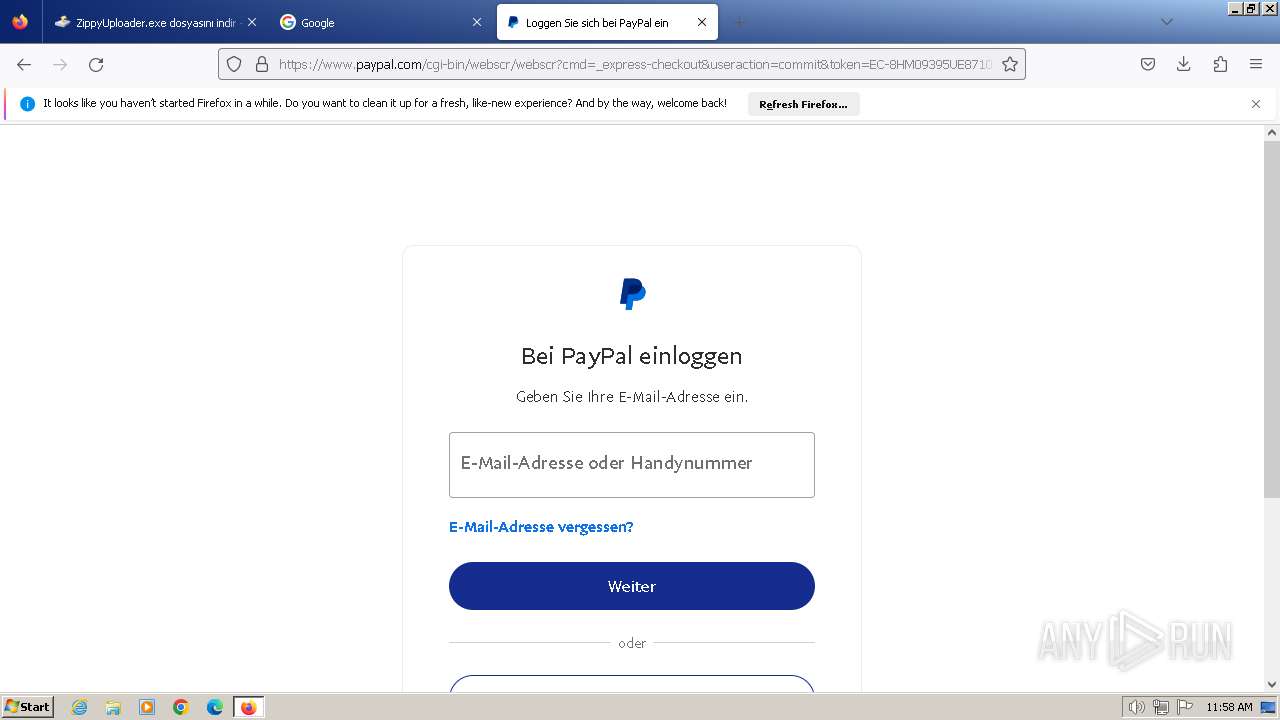Click Geben Sie Ihre E-Mail-Adresse ein text
Screen dimensions: 1280x720
632,397
